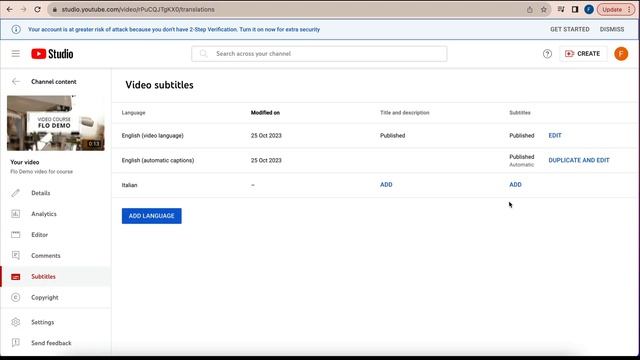Screen dimensions: 640x360
Task: Click the Send feedback icon
Action: point(16,343)
